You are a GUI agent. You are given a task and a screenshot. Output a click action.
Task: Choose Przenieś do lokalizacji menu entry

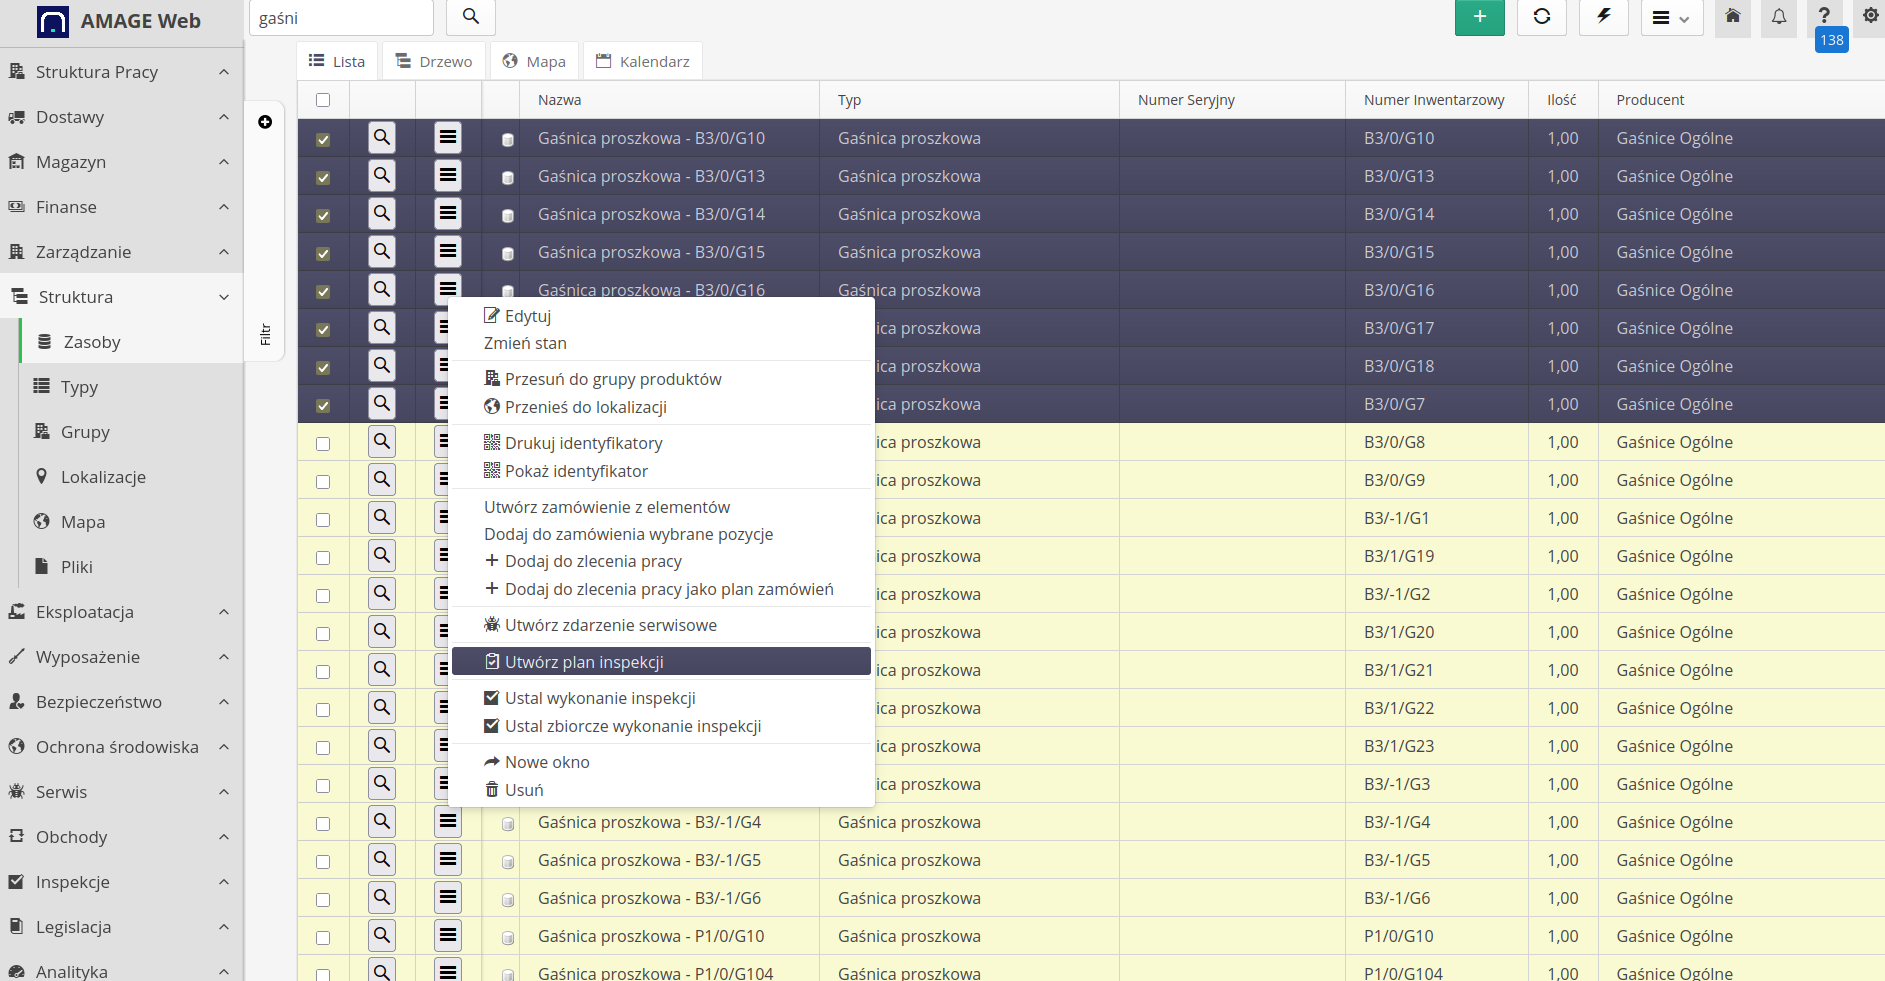tap(661, 407)
